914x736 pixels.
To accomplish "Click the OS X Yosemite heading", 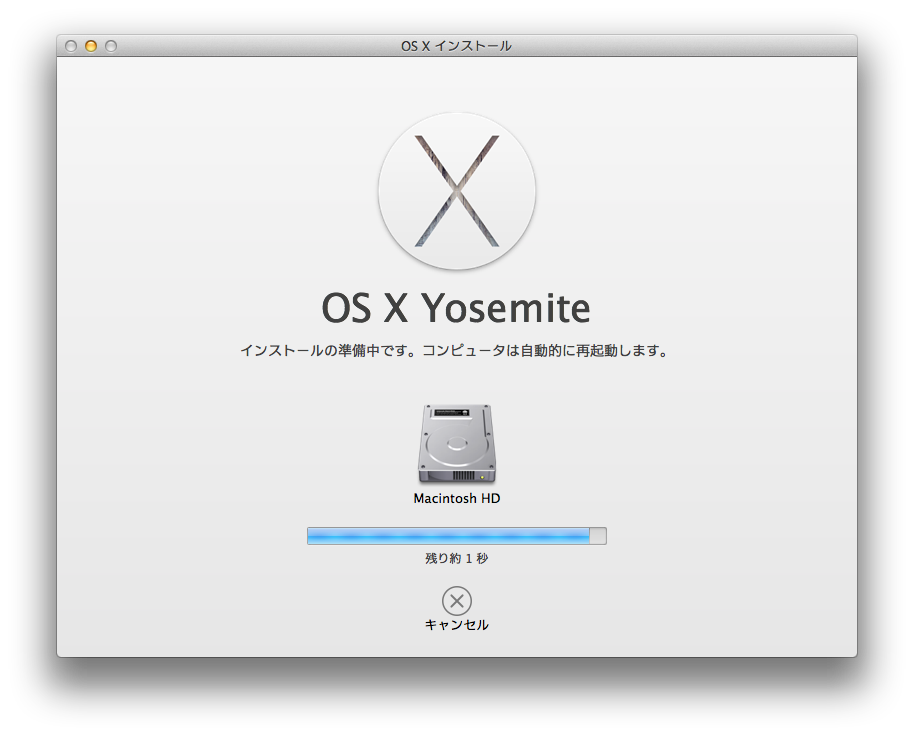I will (456, 307).
